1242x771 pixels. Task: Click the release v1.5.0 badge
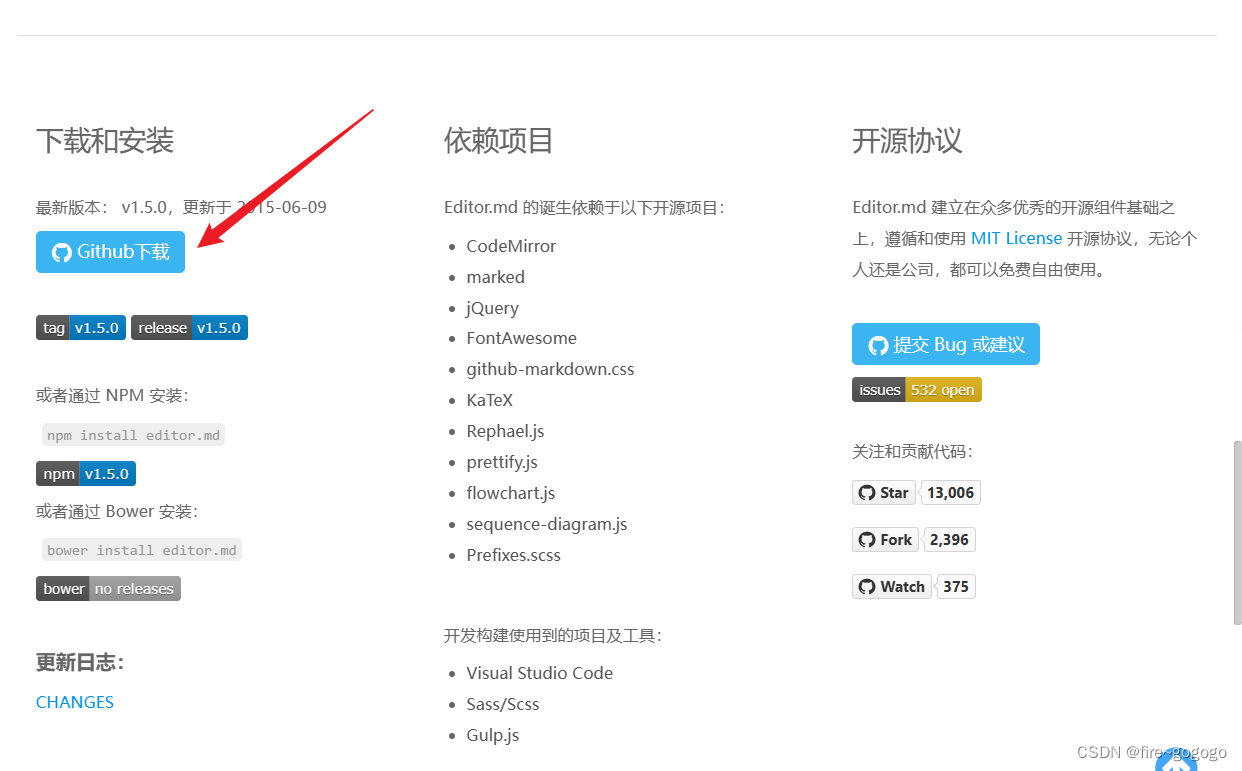[x=189, y=328]
